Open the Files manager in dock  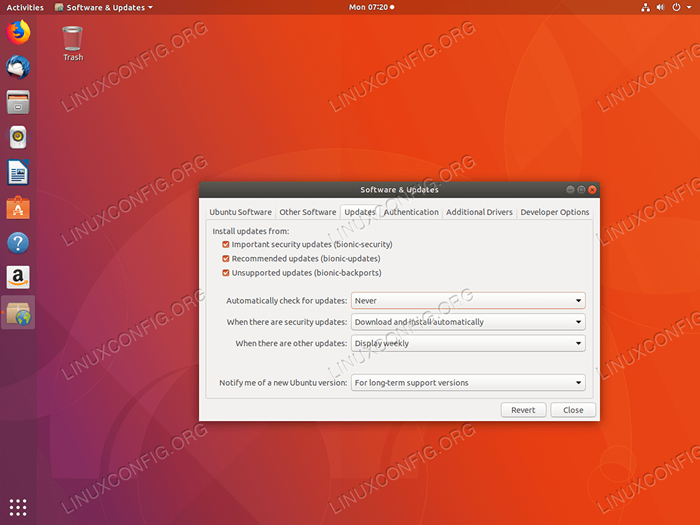(x=18, y=102)
